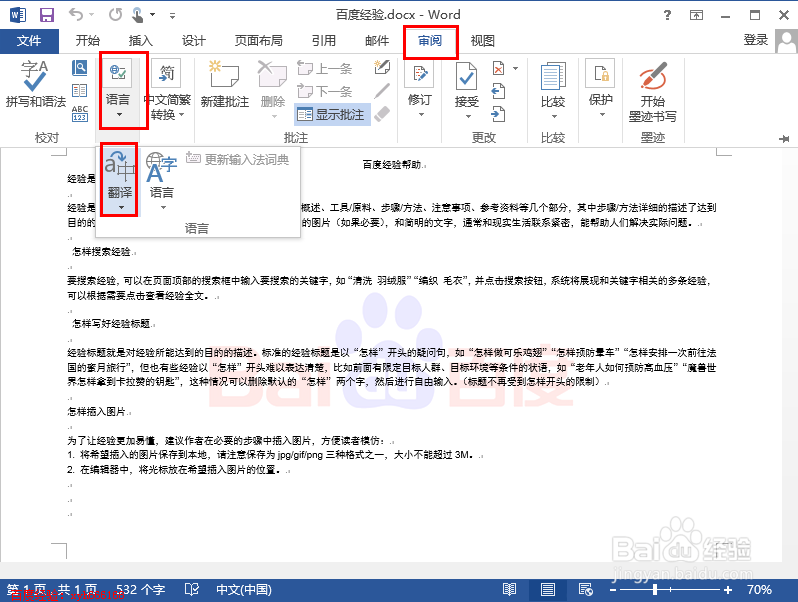Click the zoom out minus button
The width and height of the screenshot is (798, 602).
[613, 590]
